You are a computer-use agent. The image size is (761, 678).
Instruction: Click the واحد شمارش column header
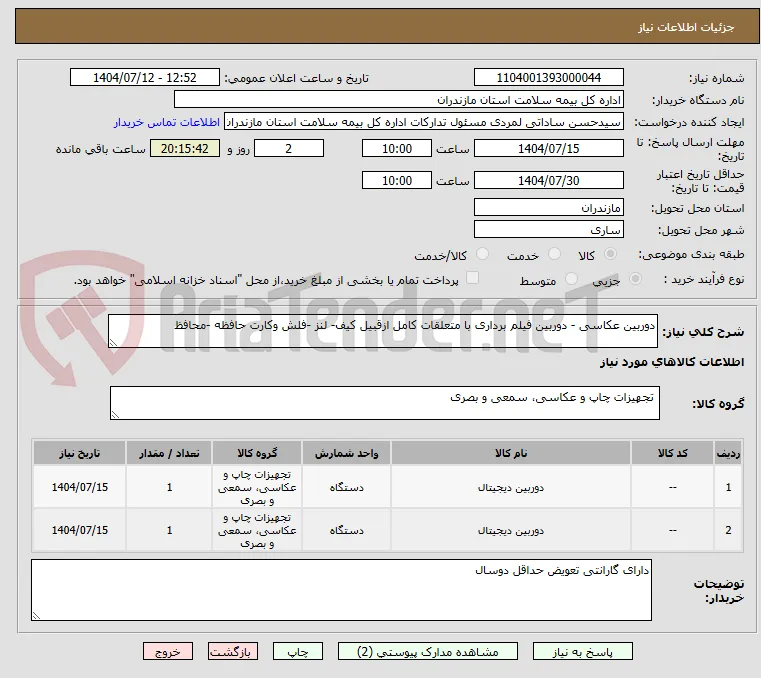[346, 453]
